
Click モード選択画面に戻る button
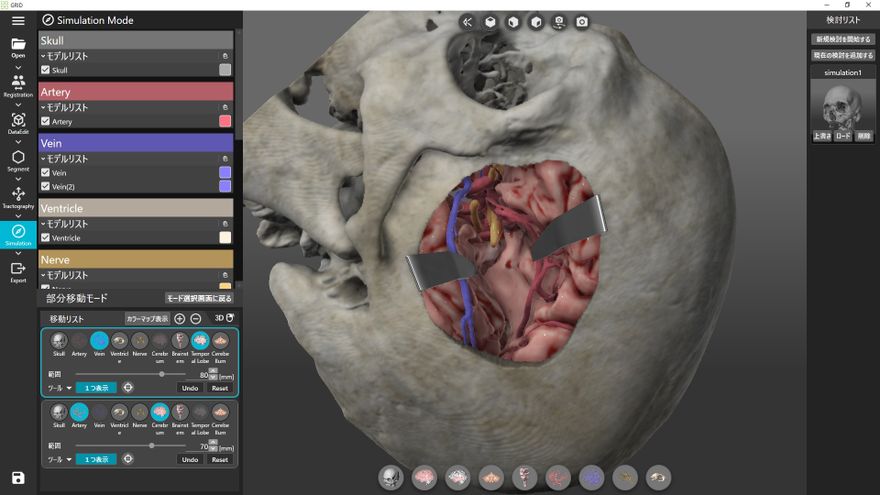(199, 298)
